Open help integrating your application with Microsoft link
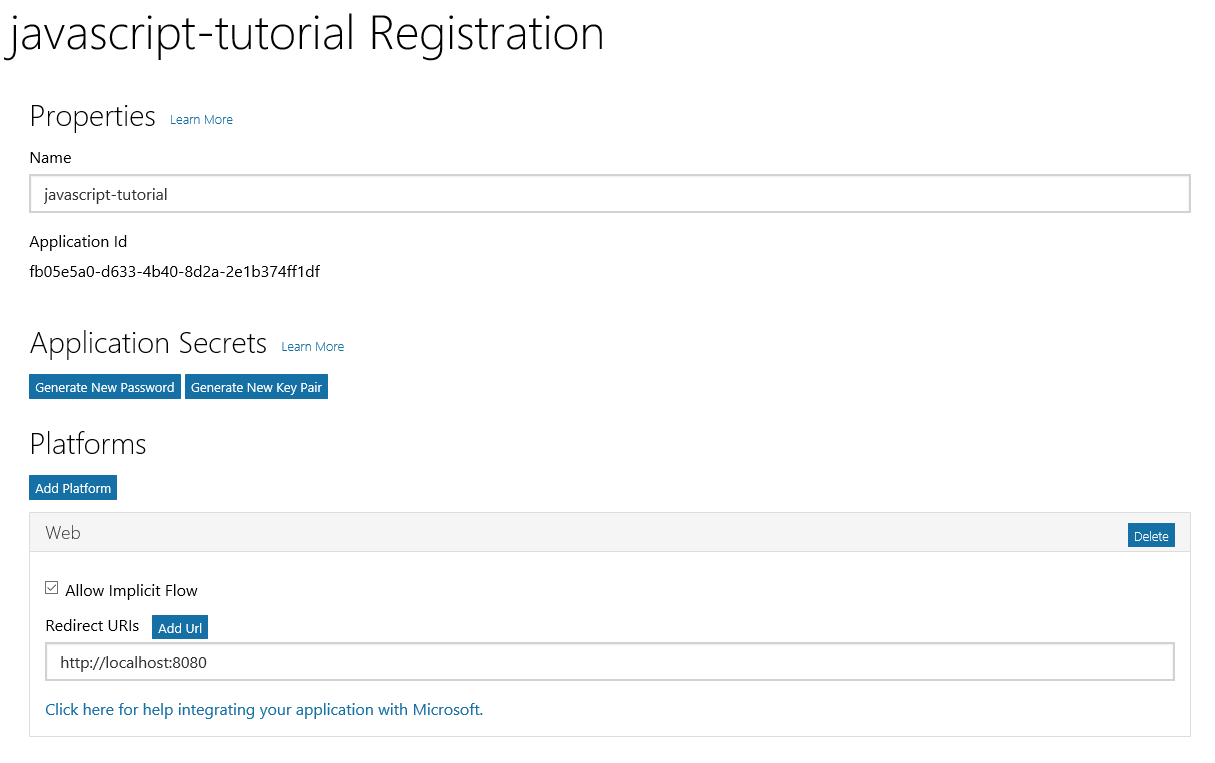 click(x=264, y=710)
